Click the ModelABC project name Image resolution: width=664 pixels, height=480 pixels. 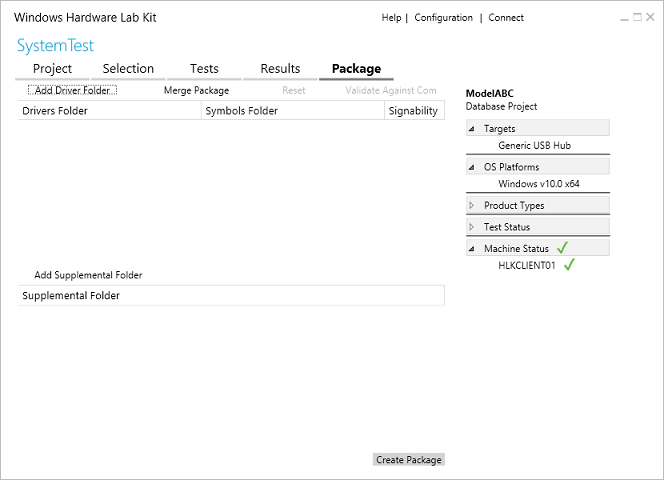tap(490, 94)
